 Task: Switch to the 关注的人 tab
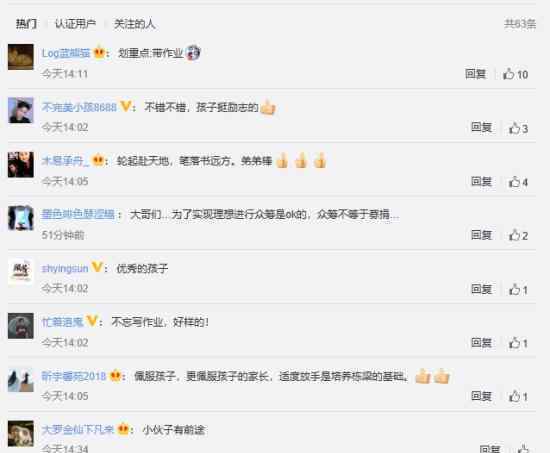coord(135,24)
